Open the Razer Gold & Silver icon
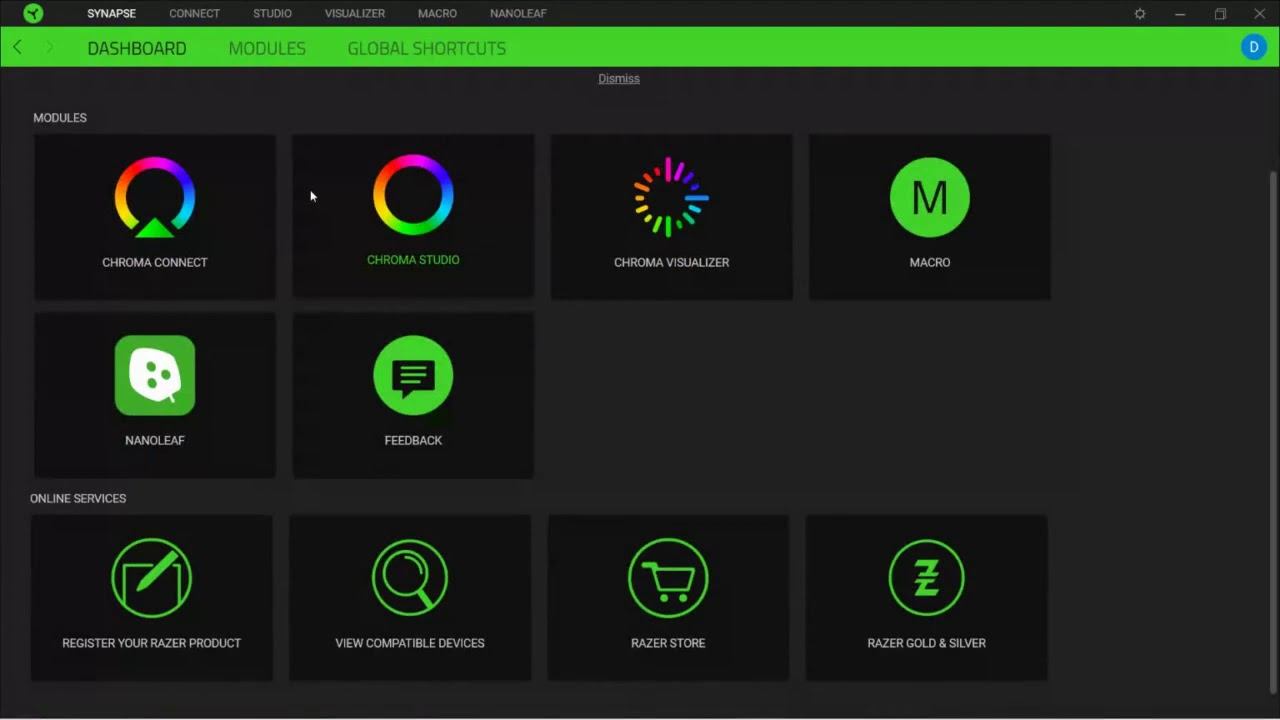 point(926,577)
